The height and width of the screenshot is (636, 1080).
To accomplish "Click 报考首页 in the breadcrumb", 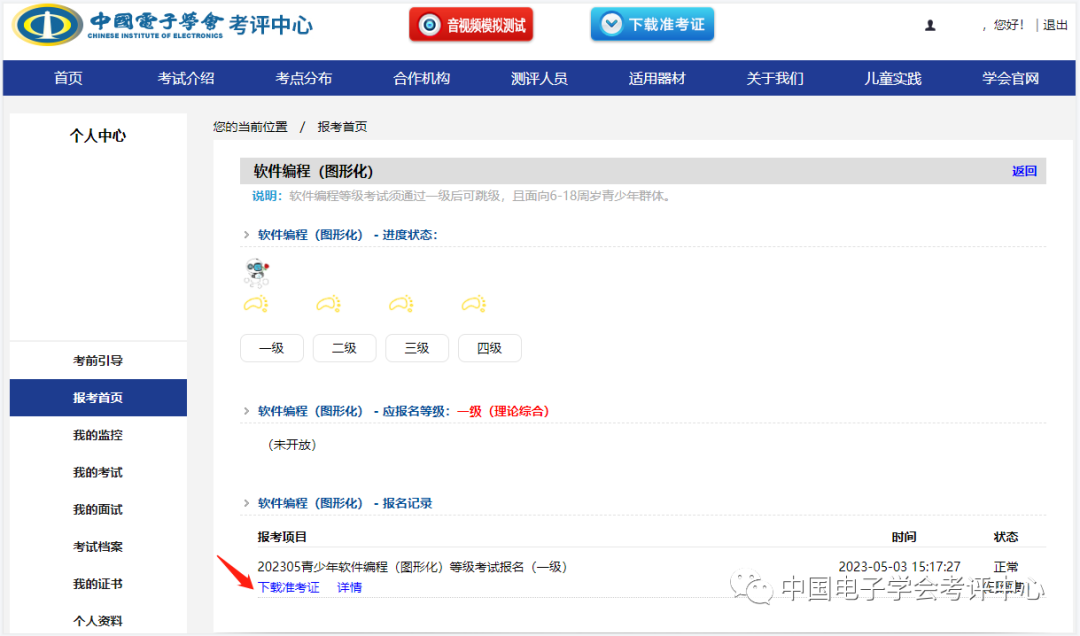I will pos(342,127).
